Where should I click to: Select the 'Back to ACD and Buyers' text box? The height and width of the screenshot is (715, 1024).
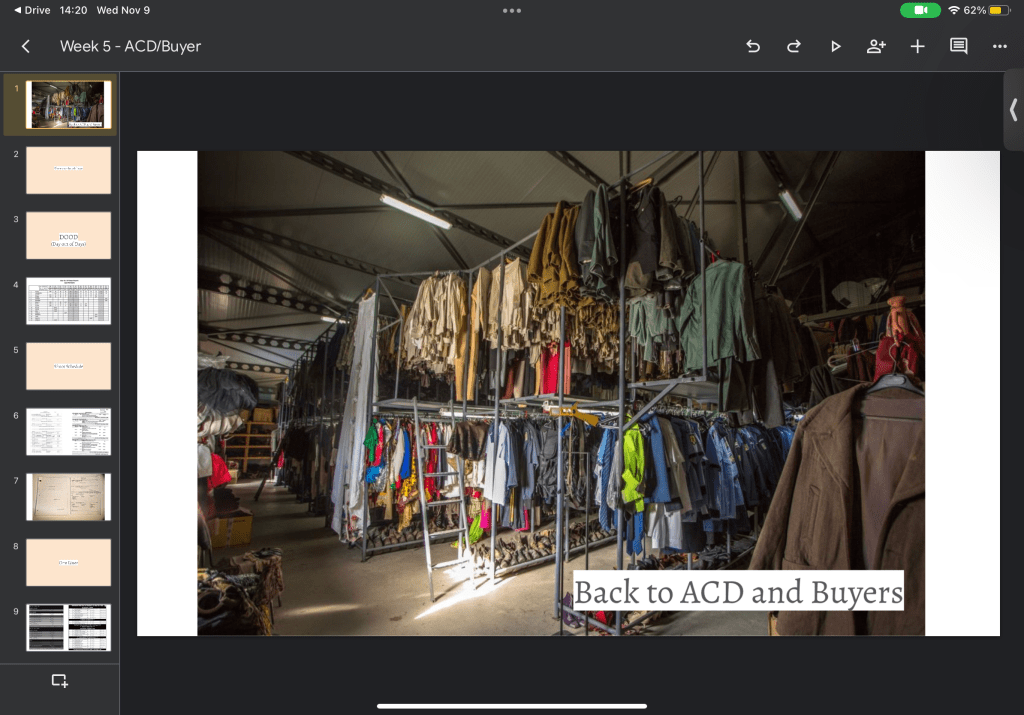coord(738,591)
